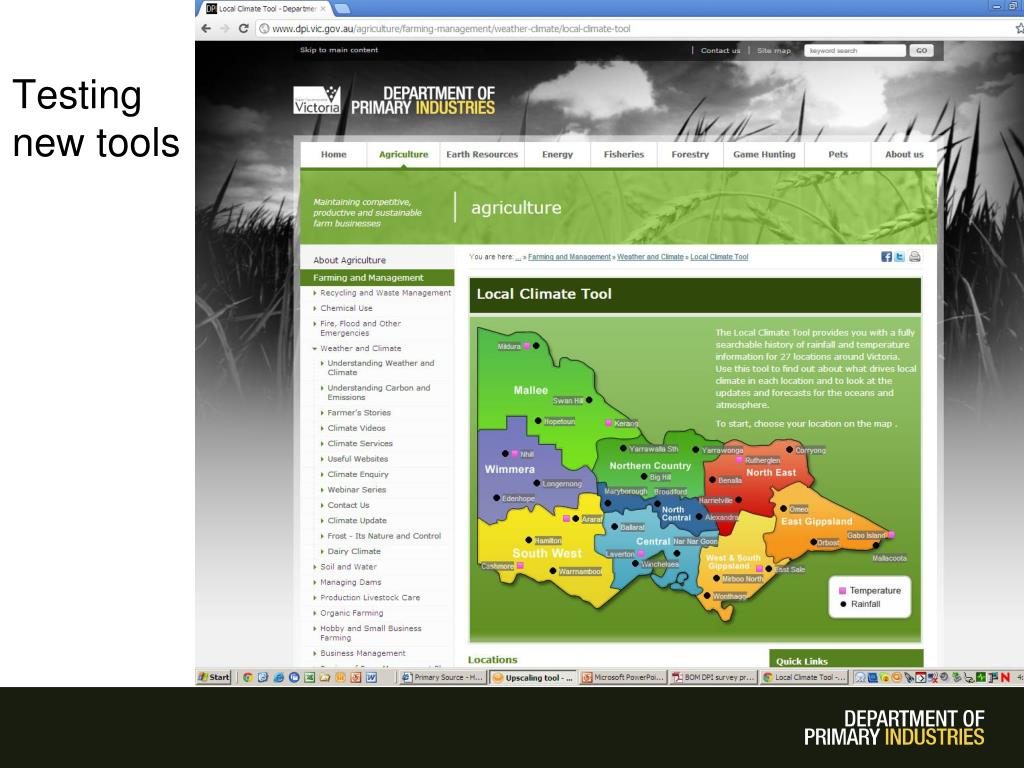The image size is (1024, 768).
Task: Select Kerang temperature marker
Action: (609, 423)
